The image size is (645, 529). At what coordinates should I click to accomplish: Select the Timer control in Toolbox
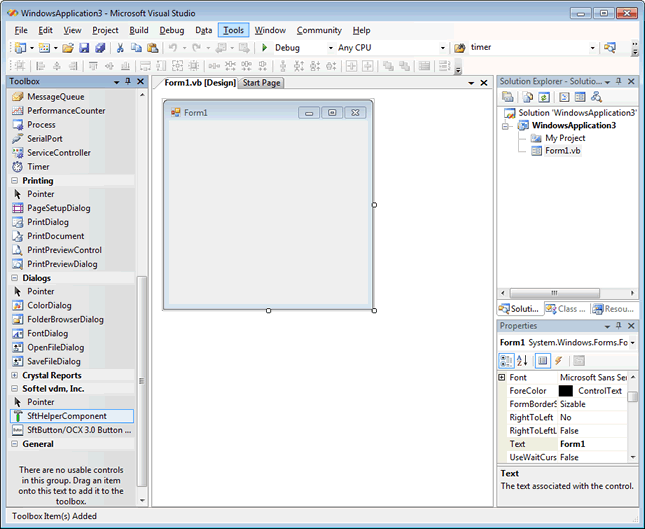[x=38, y=167]
